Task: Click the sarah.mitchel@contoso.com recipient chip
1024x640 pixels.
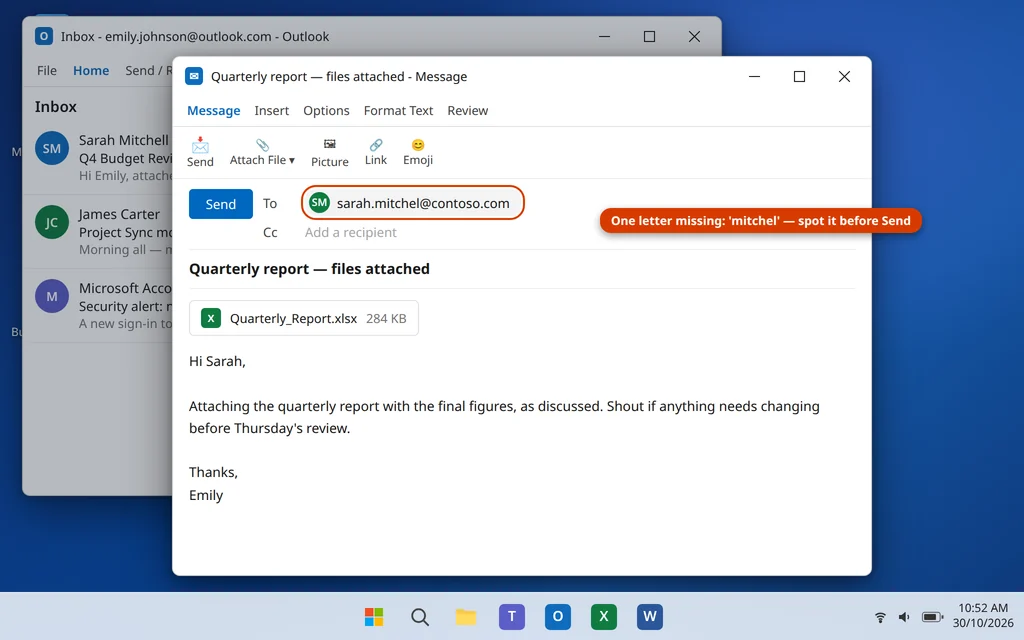Action: tap(413, 202)
